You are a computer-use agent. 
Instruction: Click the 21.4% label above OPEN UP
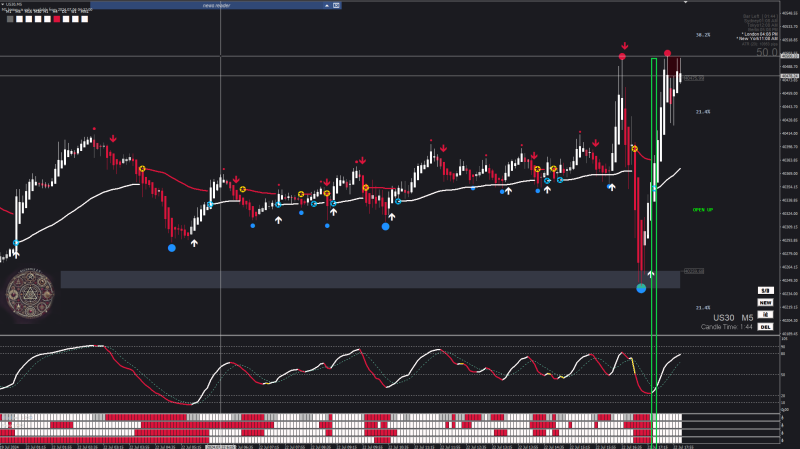(x=703, y=112)
